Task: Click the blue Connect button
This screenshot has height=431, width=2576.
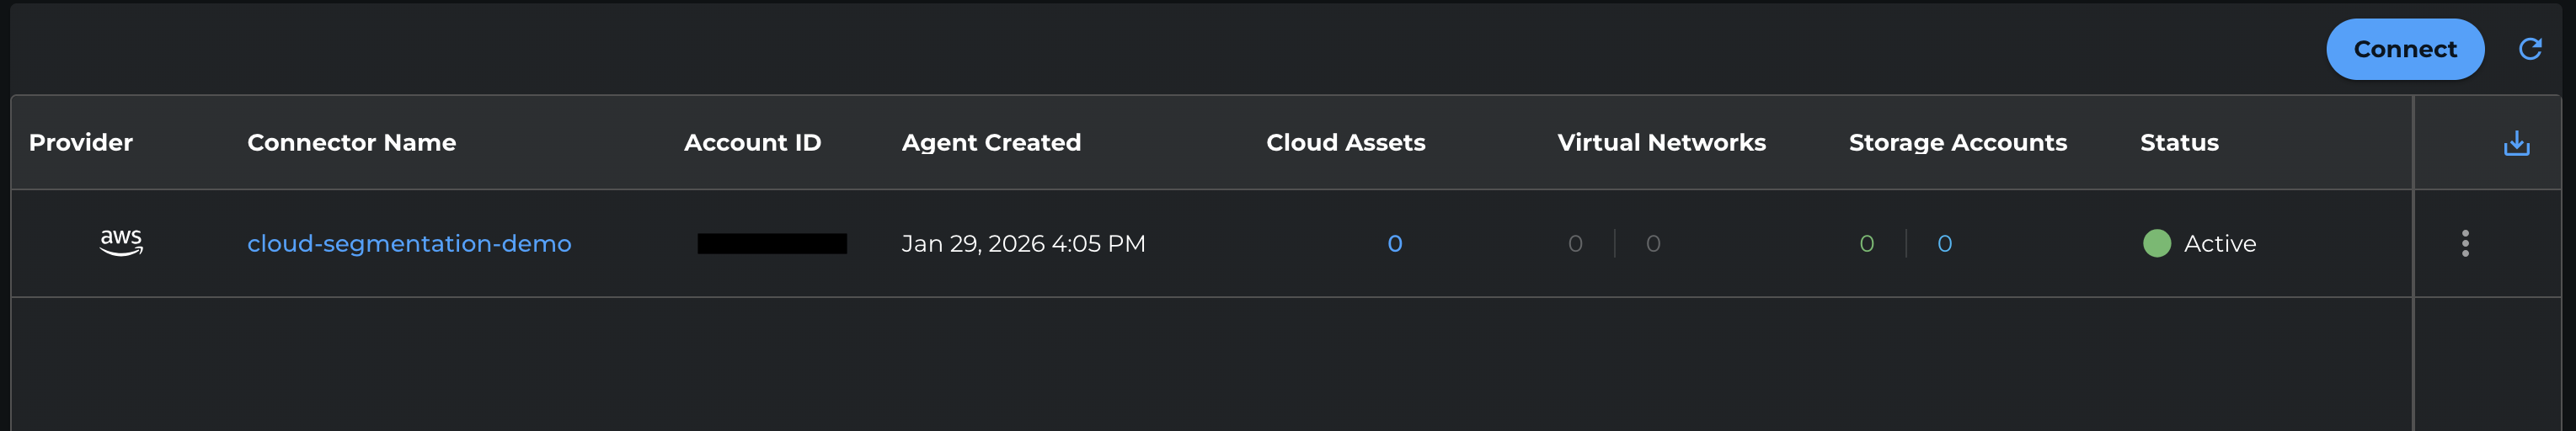Action: click(2403, 49)
